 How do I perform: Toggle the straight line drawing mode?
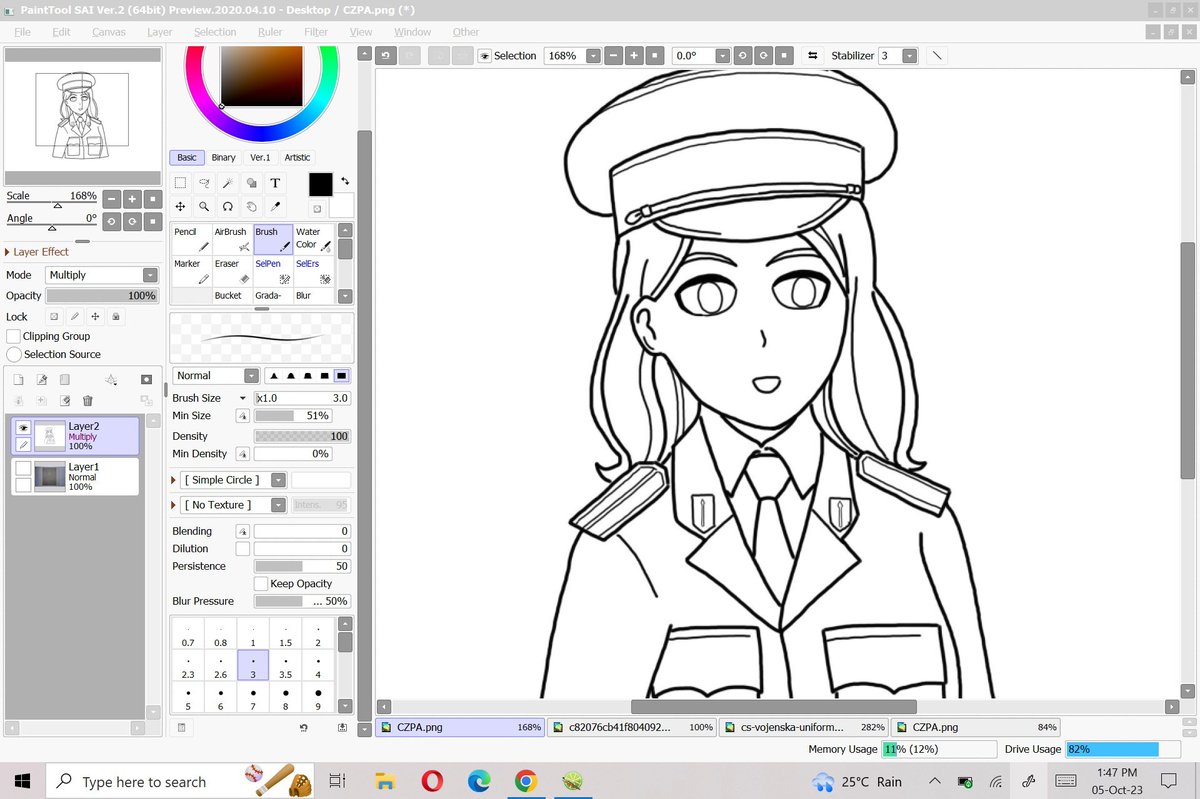[x=937, y=56]
